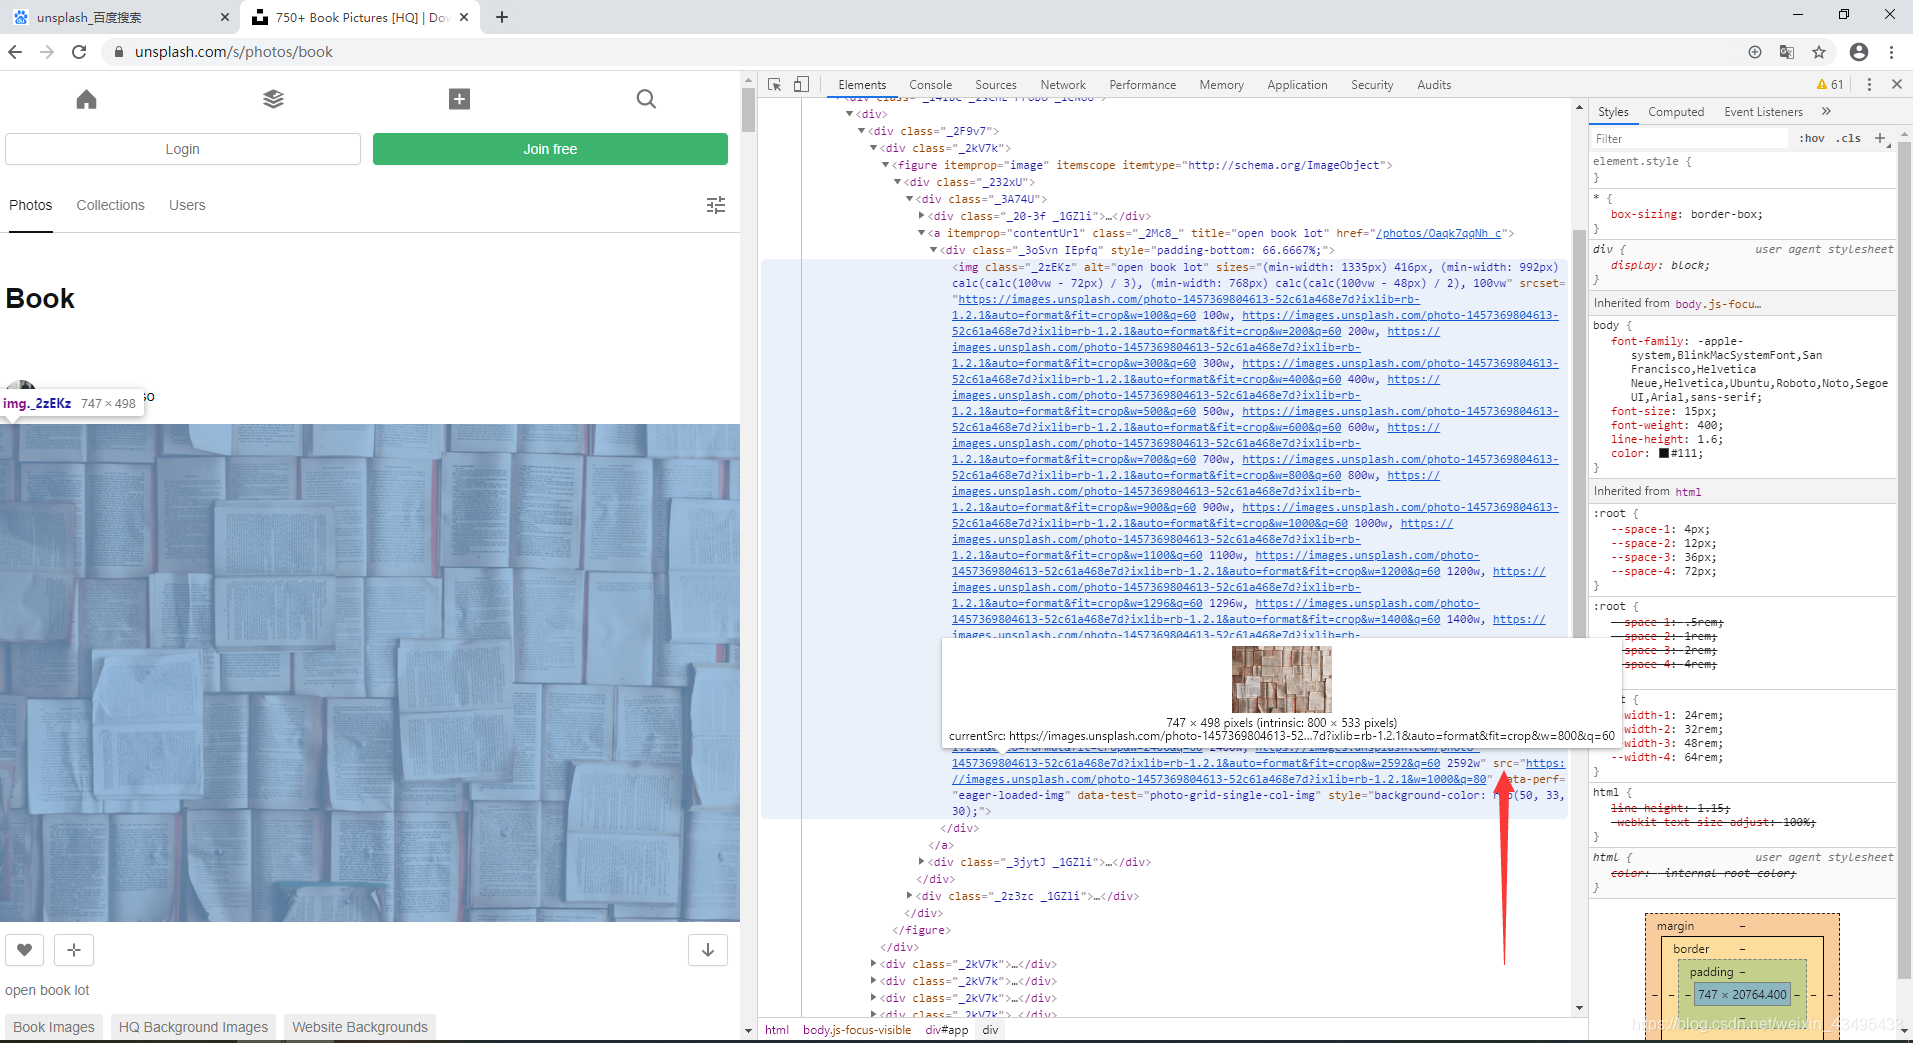
Task: Open the Security tab
Action: [1372, 85]
